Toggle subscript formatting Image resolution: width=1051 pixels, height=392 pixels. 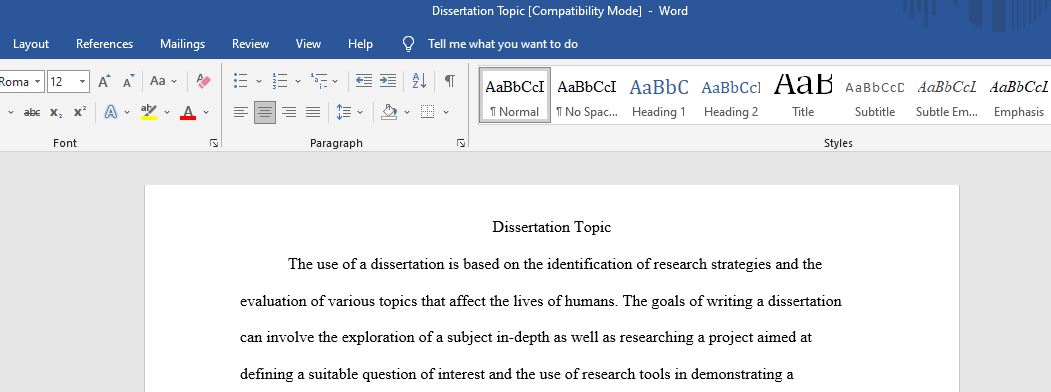pyautogui.click(x=56, y=113)
